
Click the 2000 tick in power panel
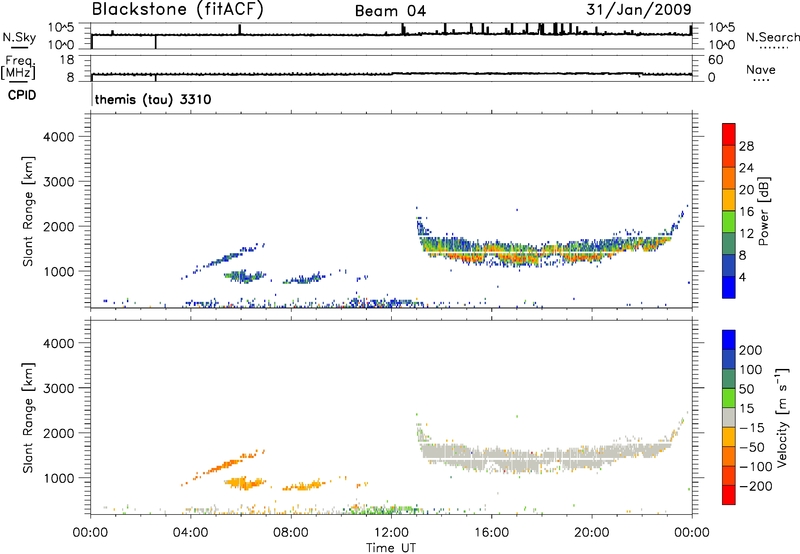click(59, 226)
